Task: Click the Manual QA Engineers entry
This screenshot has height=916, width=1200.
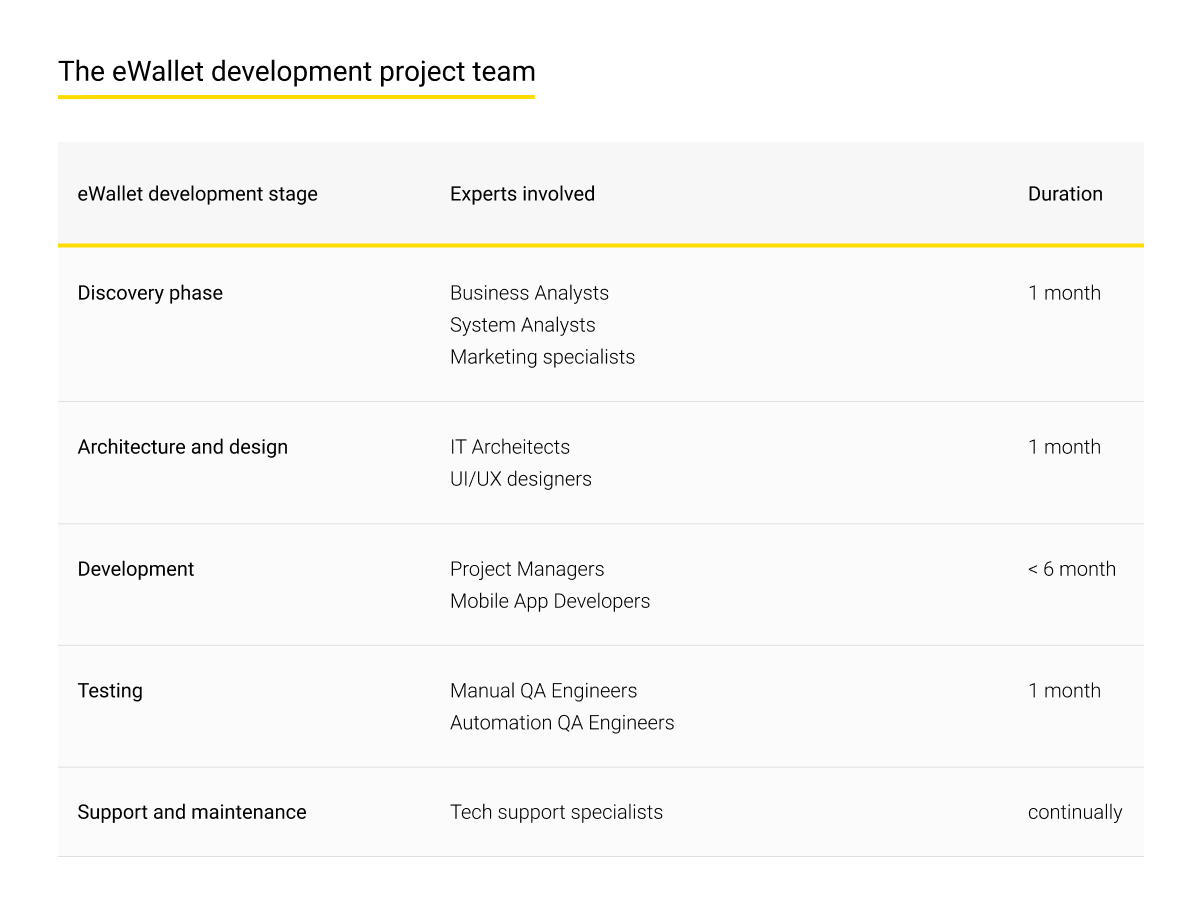Action: click(543, 691)
